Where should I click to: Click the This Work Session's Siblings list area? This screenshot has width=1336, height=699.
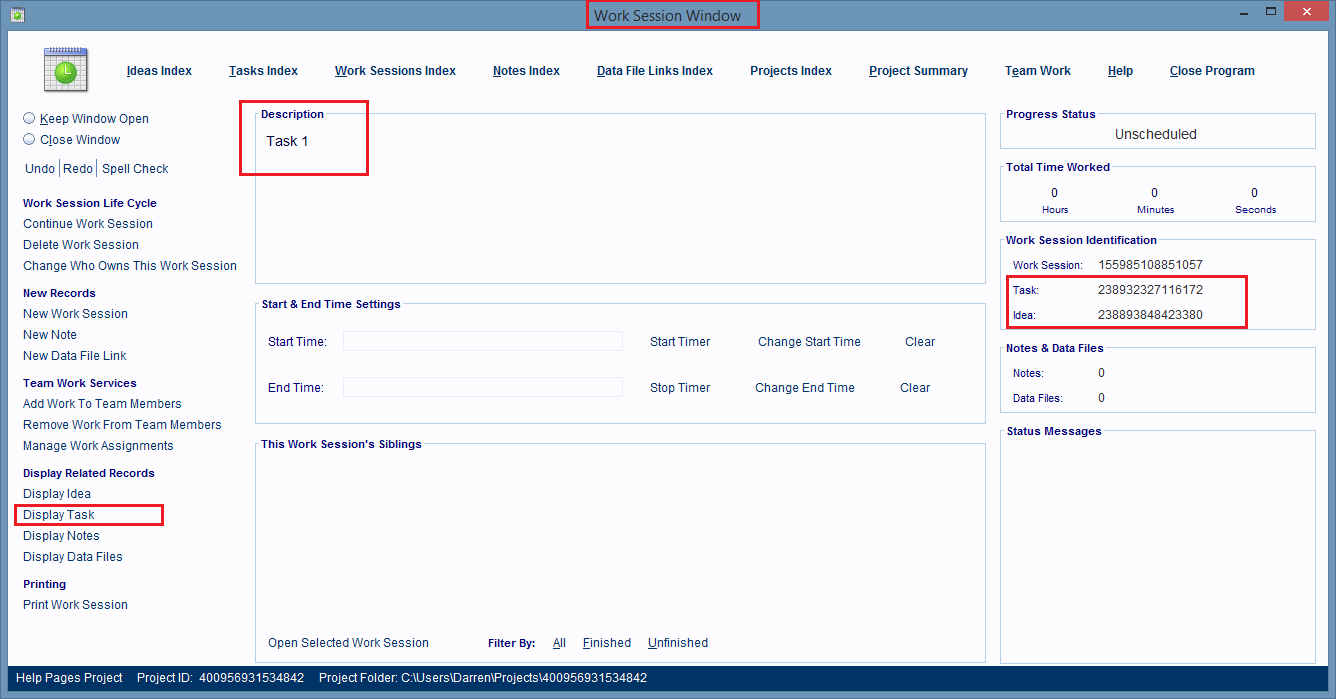620,540
